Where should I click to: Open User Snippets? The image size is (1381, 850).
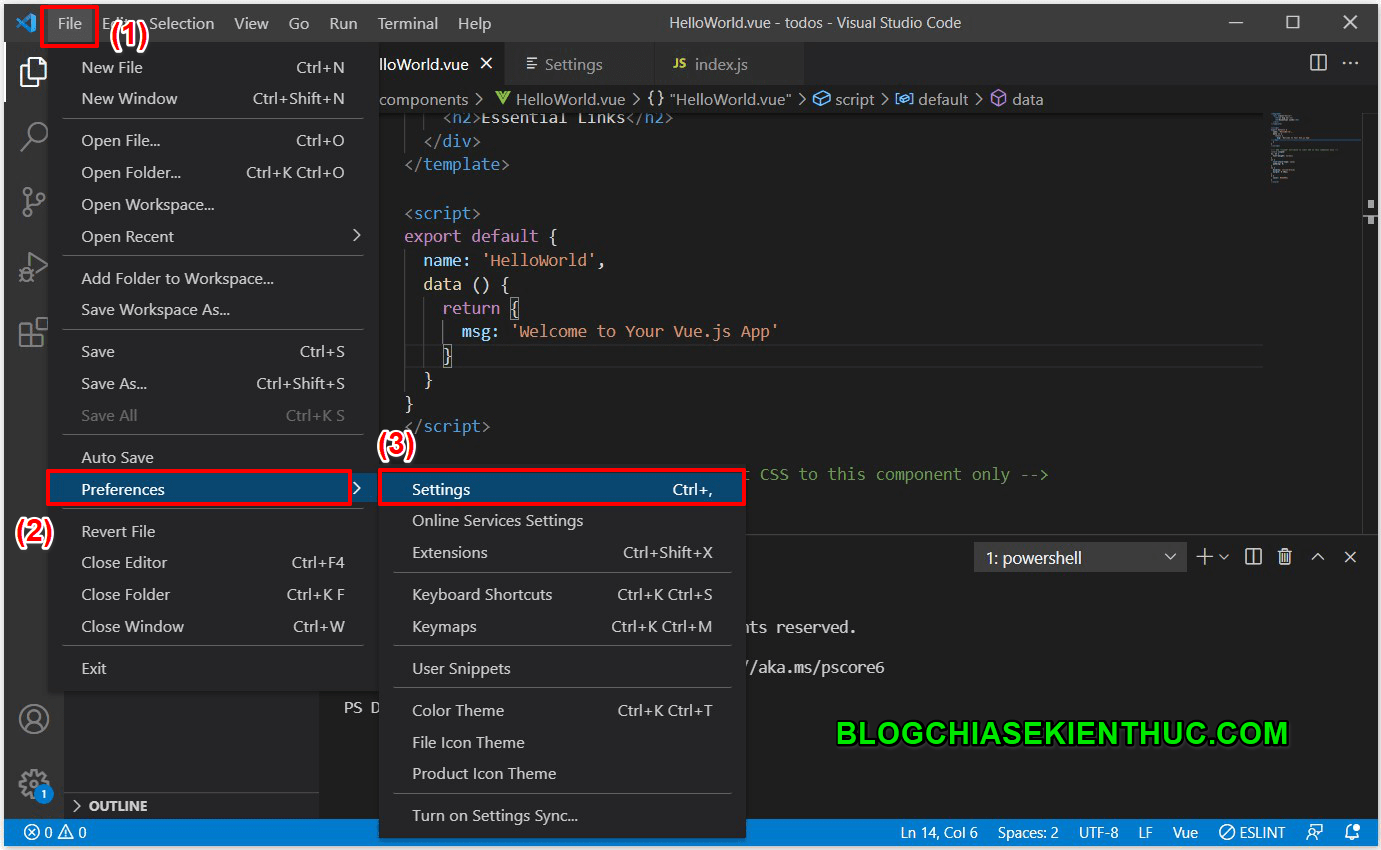point(562,668)
